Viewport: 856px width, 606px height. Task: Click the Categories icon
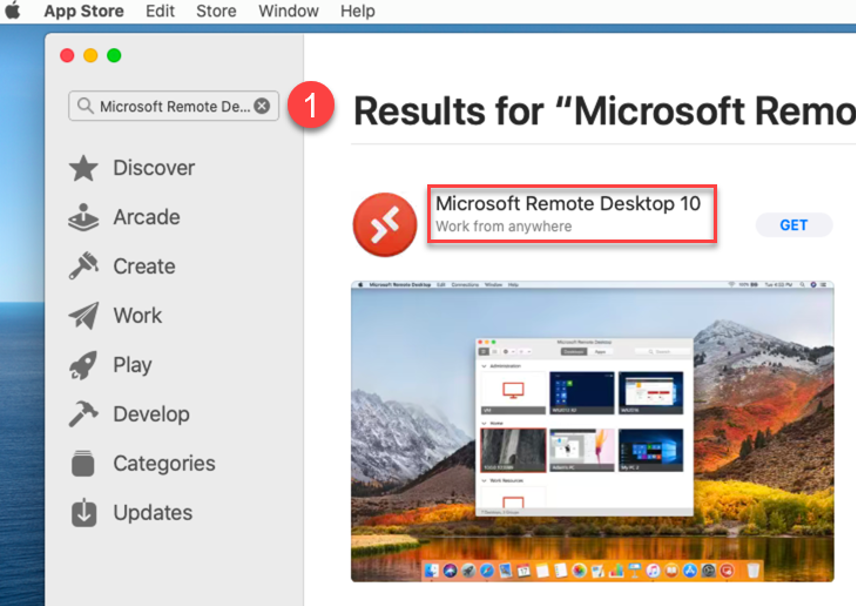(83, 463)
